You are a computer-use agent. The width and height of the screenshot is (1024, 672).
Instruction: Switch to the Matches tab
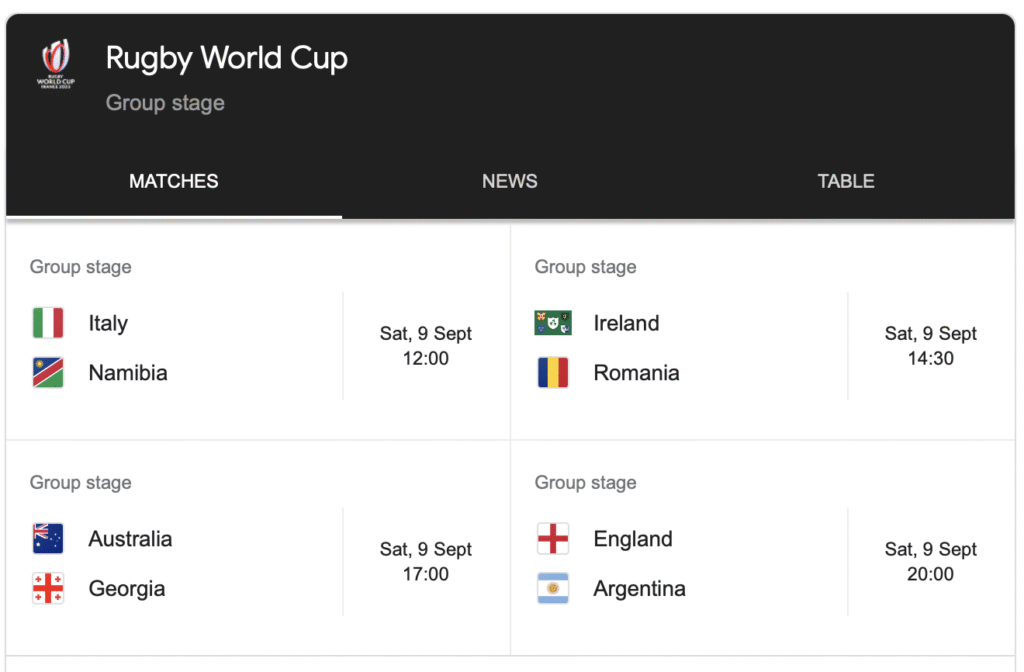click(x=174, y=181)
